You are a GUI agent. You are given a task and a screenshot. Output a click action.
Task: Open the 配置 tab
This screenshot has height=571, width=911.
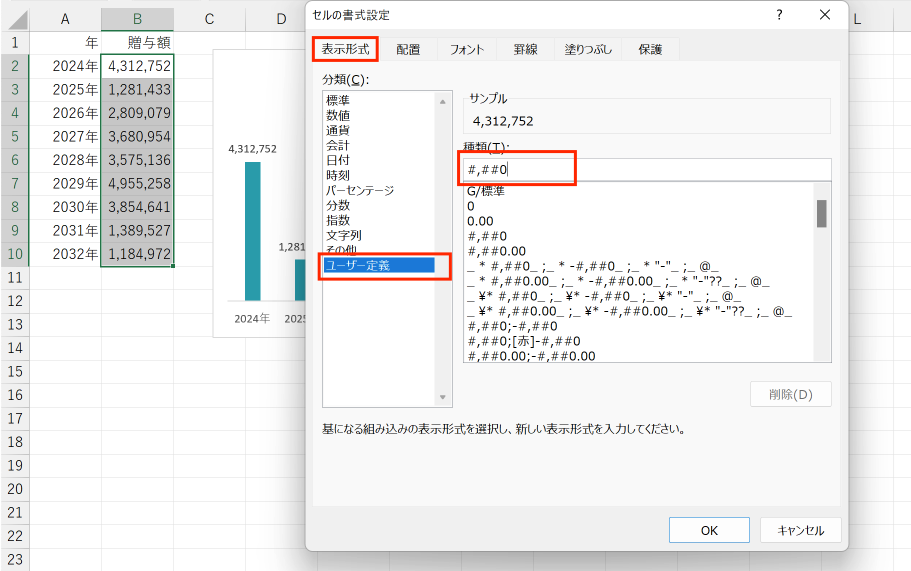coord(408,50)
